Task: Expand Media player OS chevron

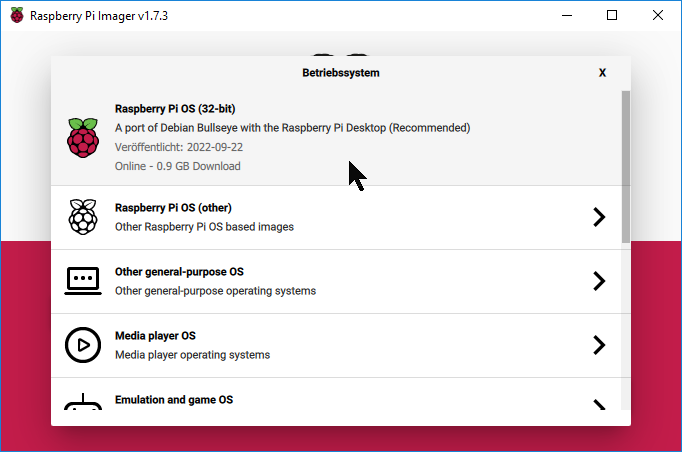Action: pyautogui.click(x=599, y=345)
